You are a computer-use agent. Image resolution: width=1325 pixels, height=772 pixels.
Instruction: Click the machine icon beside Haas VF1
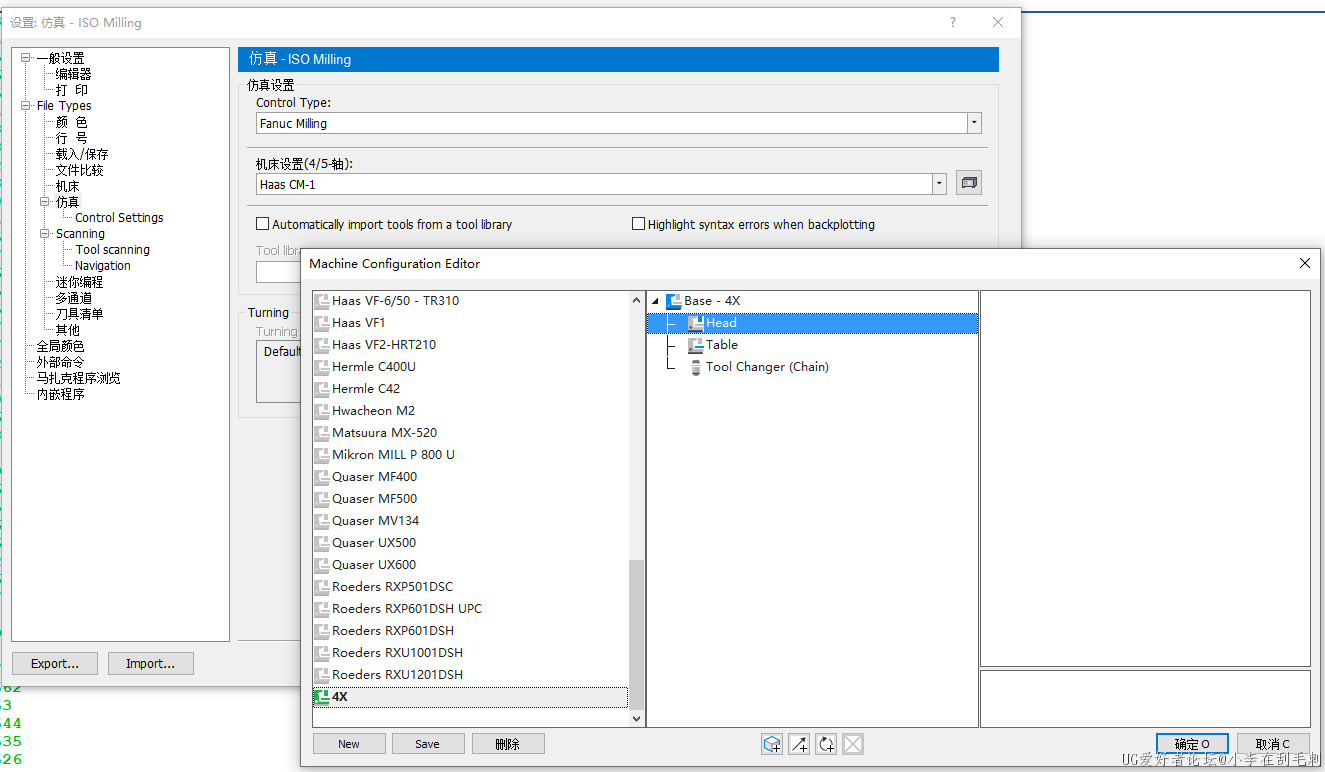click(322, 323)
